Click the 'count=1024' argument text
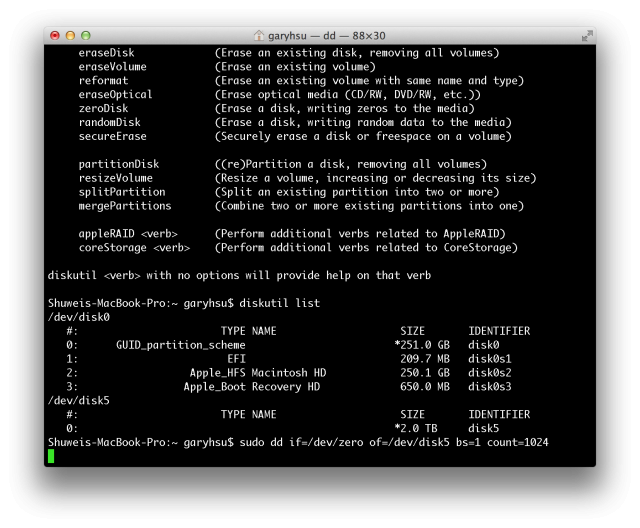 click(518, 442)
